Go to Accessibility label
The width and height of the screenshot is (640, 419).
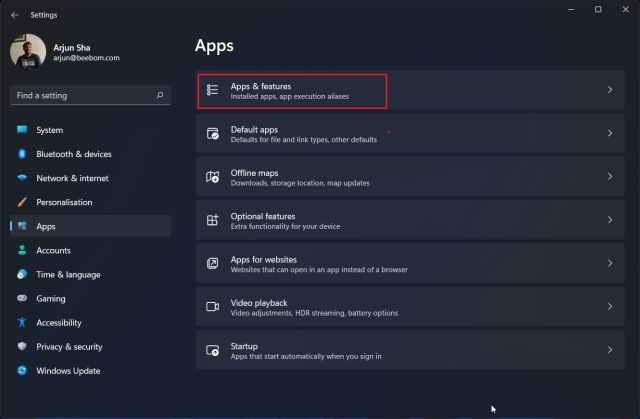[x=59, y=323]
